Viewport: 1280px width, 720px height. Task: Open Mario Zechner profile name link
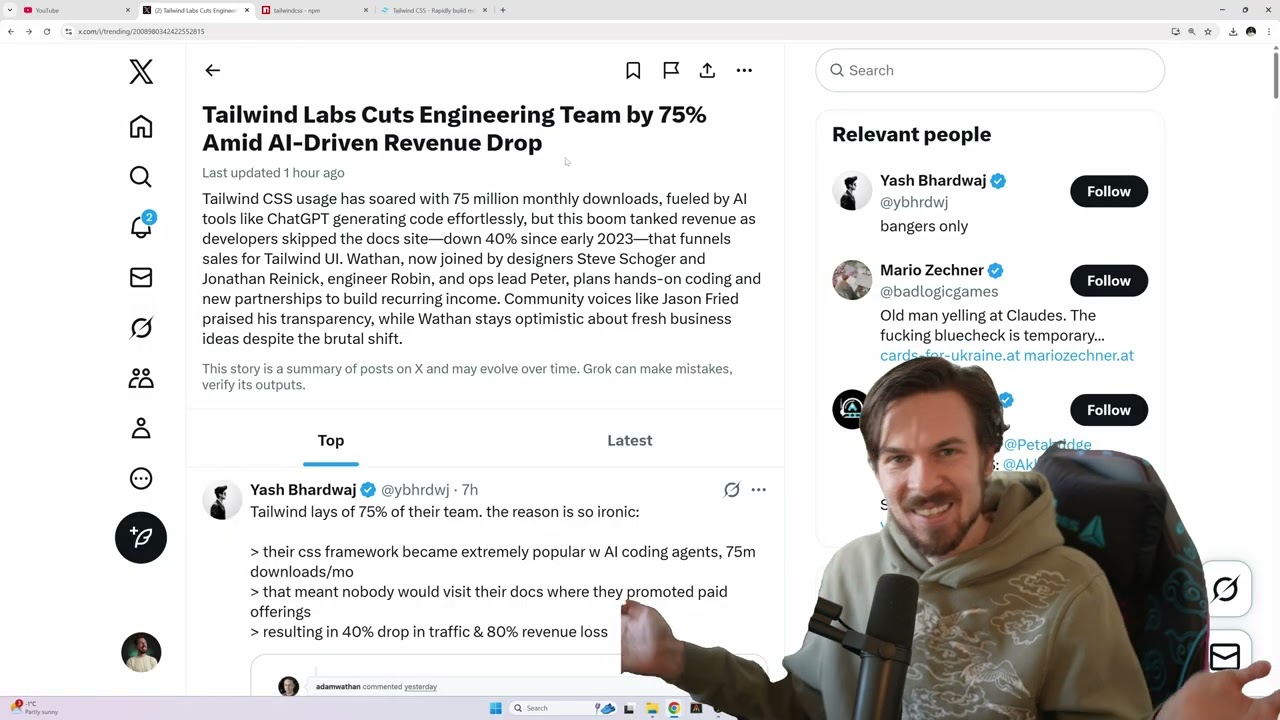[x=932, y=270]
